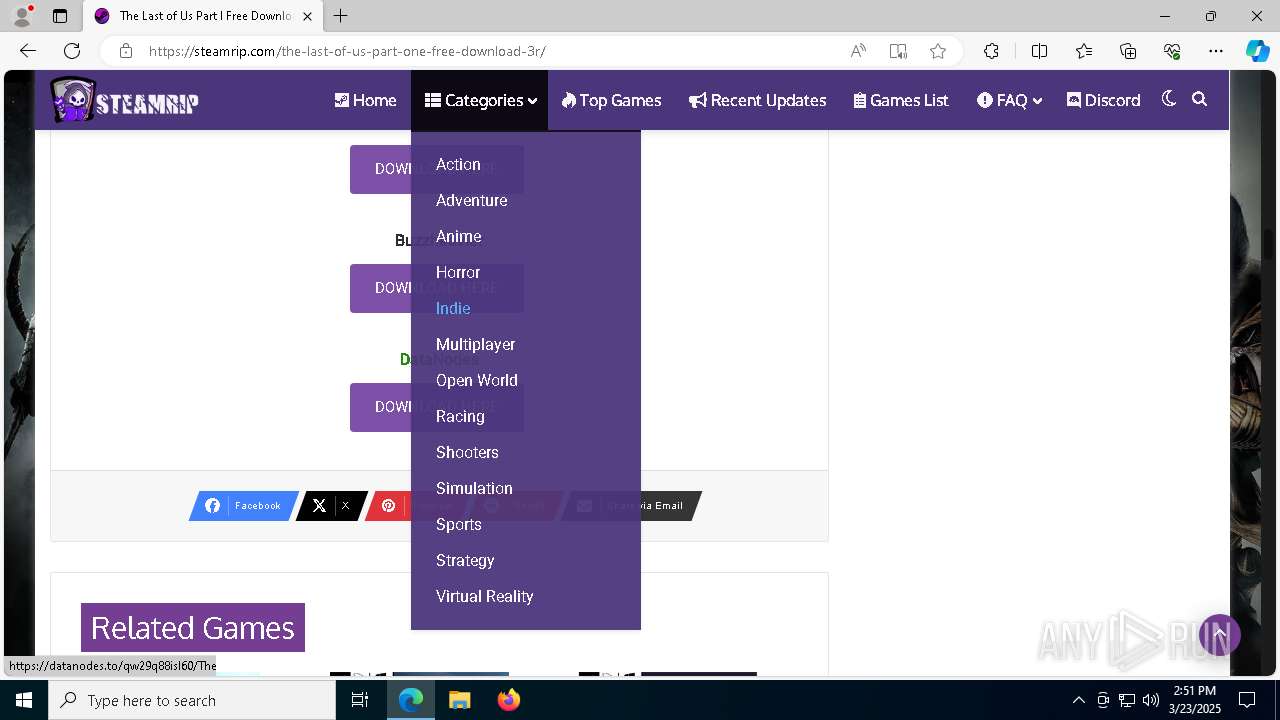Select Strategy category
The width and height of the screenshot is (1280, 720).
465,560
